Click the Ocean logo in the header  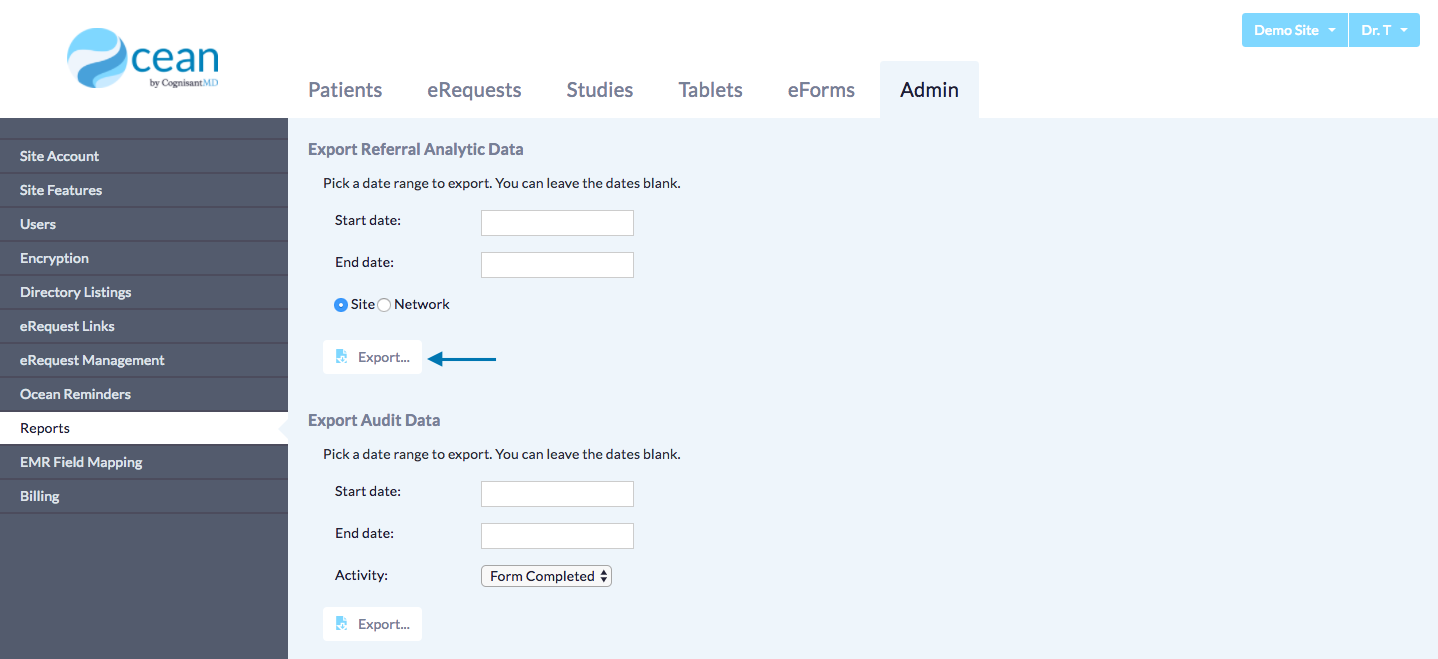coord(142,58)
